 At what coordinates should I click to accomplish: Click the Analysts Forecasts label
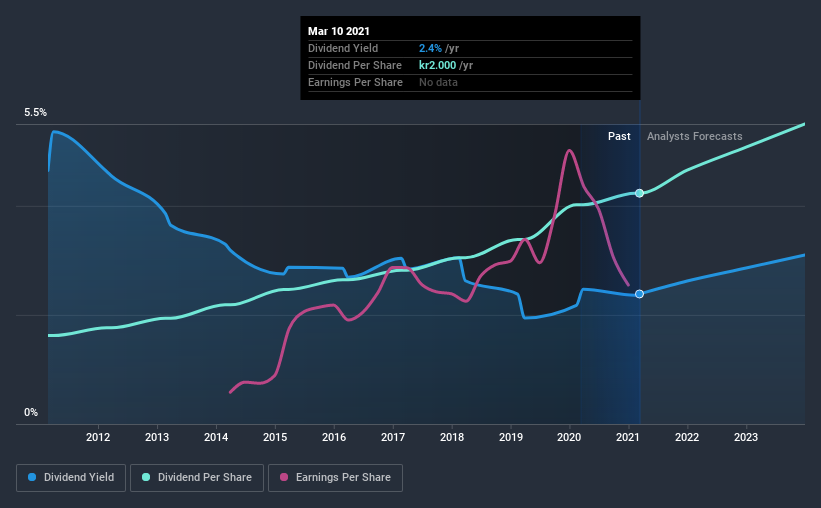click(x=694, y=136)
